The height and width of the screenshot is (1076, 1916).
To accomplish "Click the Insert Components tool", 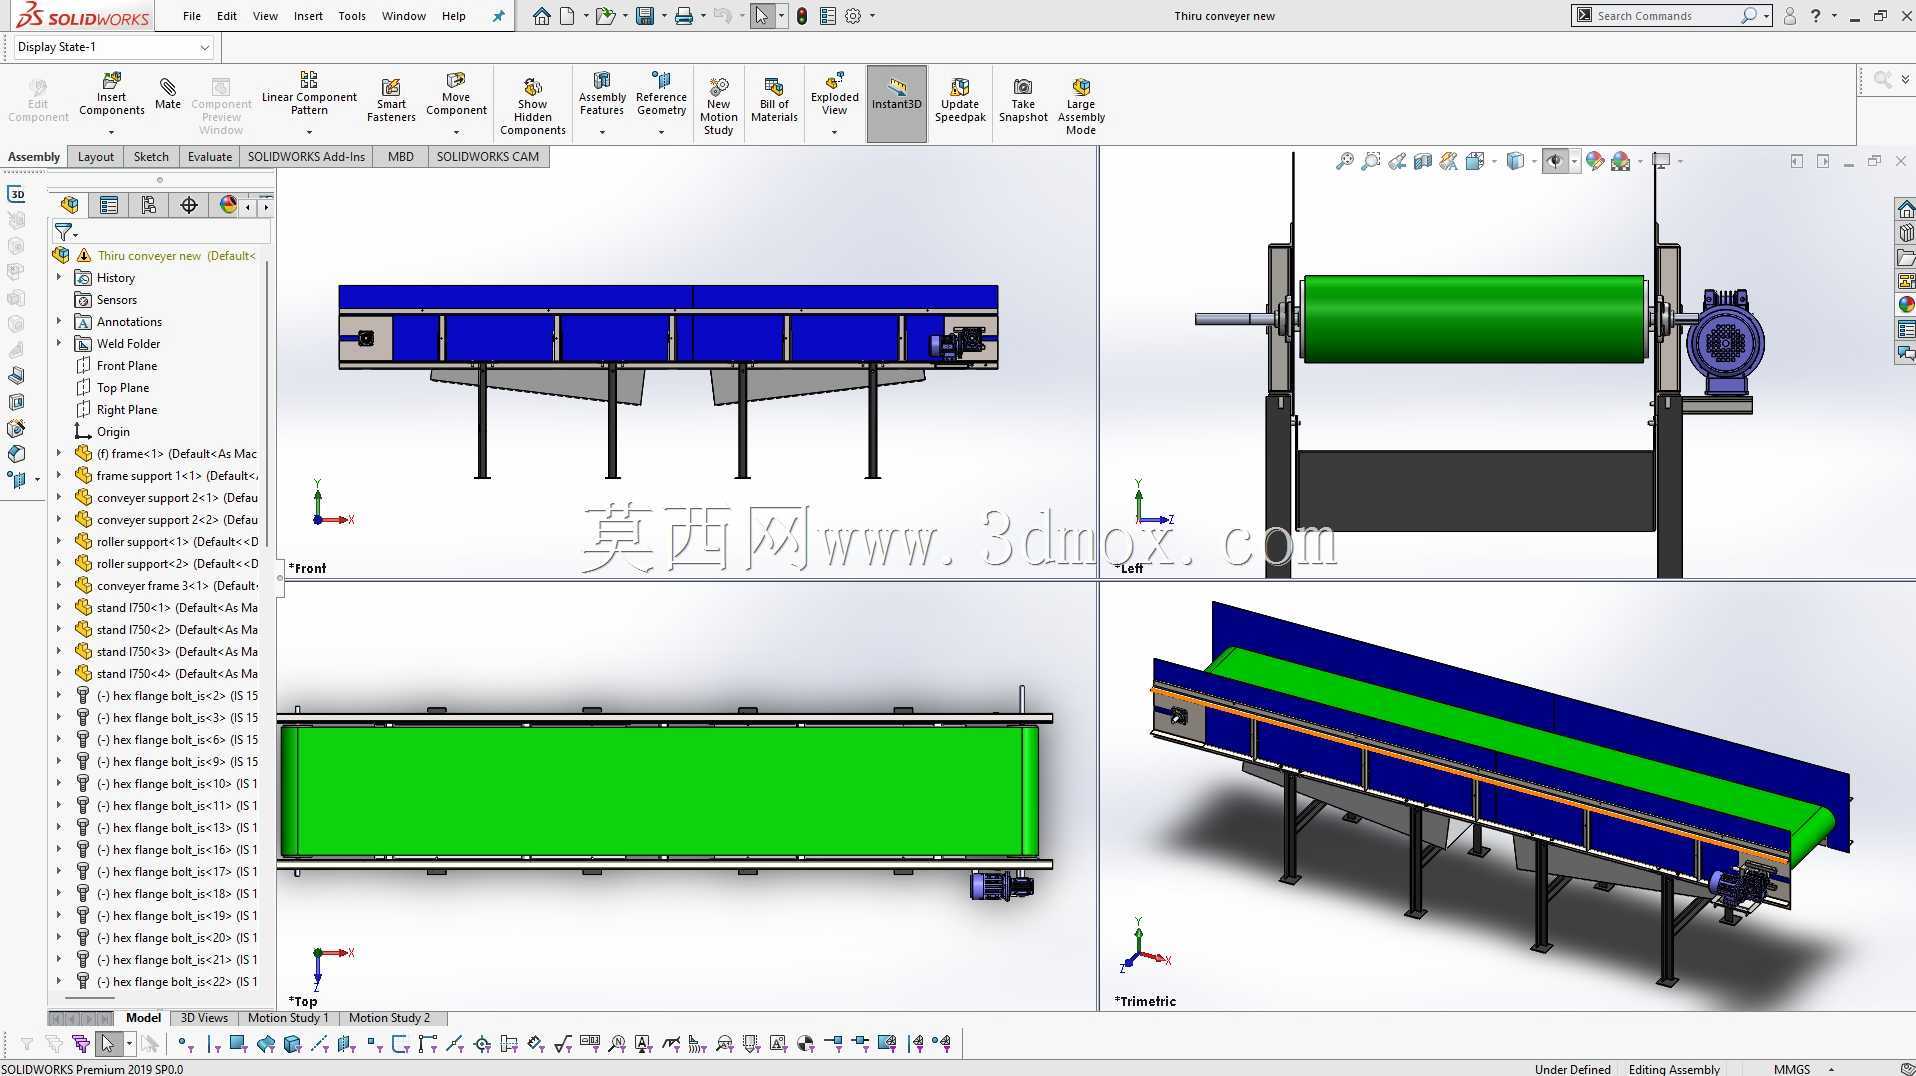I will (x=111, y=94).
